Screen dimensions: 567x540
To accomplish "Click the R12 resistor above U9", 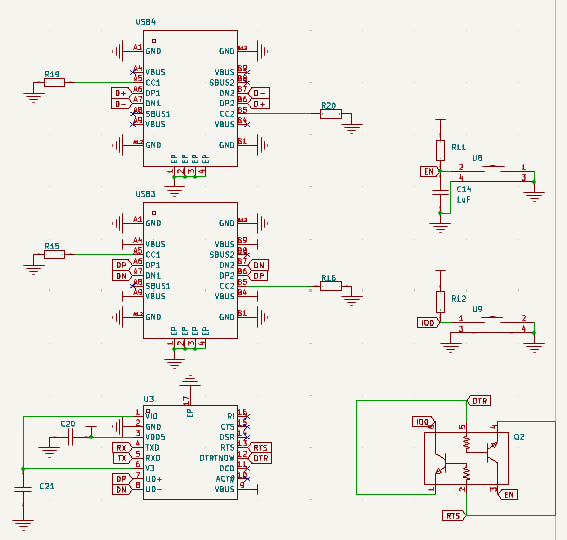I will (440, 302).
